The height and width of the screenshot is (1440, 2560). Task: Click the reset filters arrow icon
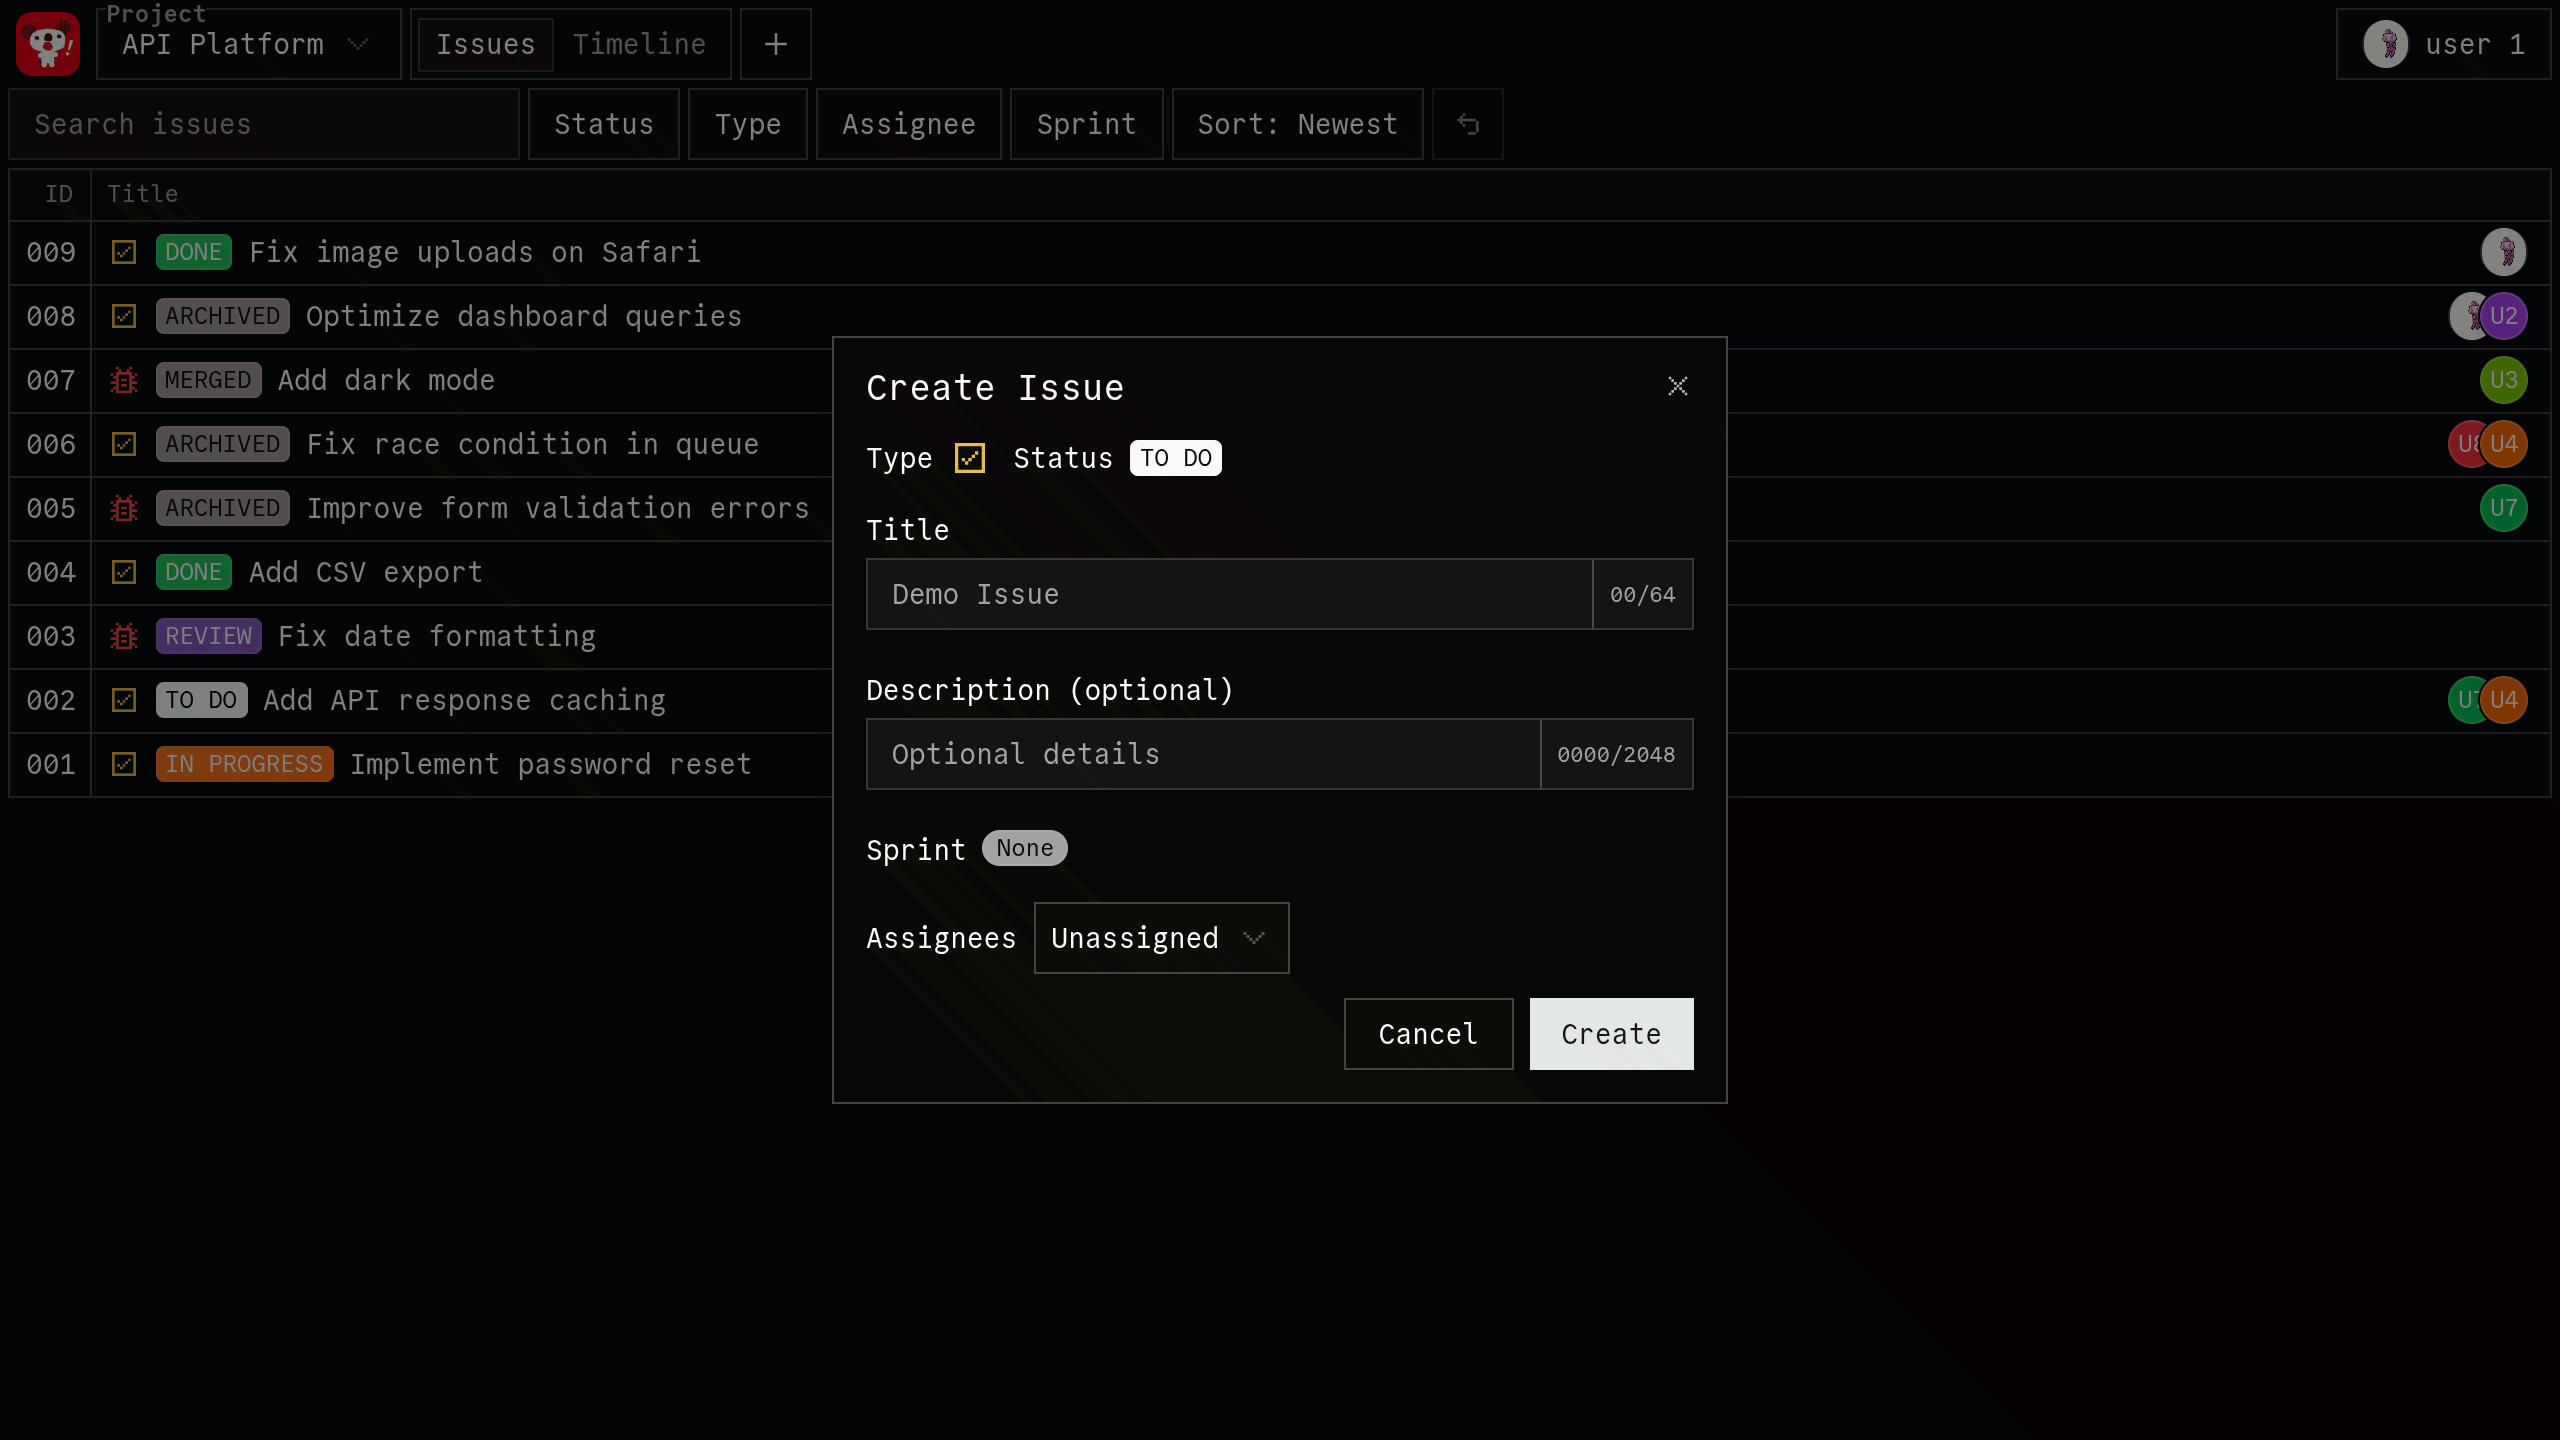coord(1467,124)
